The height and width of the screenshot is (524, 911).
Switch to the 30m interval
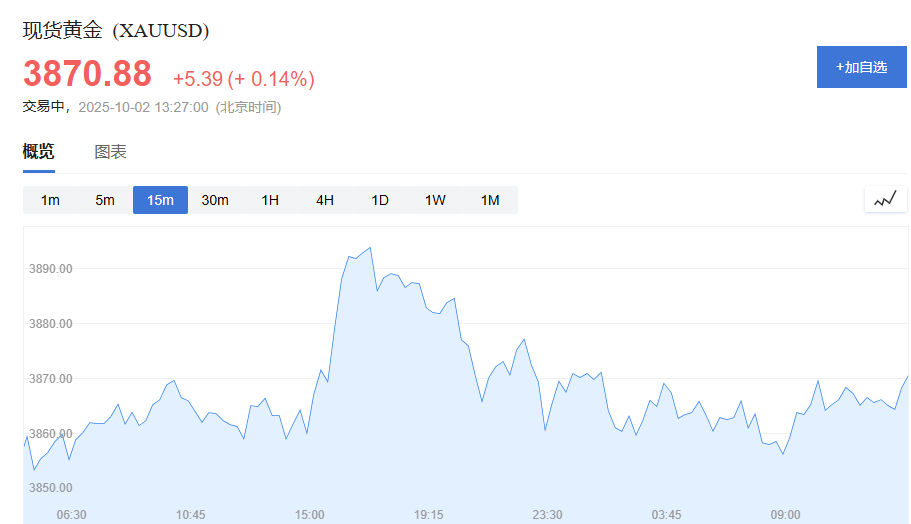coord(215,200)
